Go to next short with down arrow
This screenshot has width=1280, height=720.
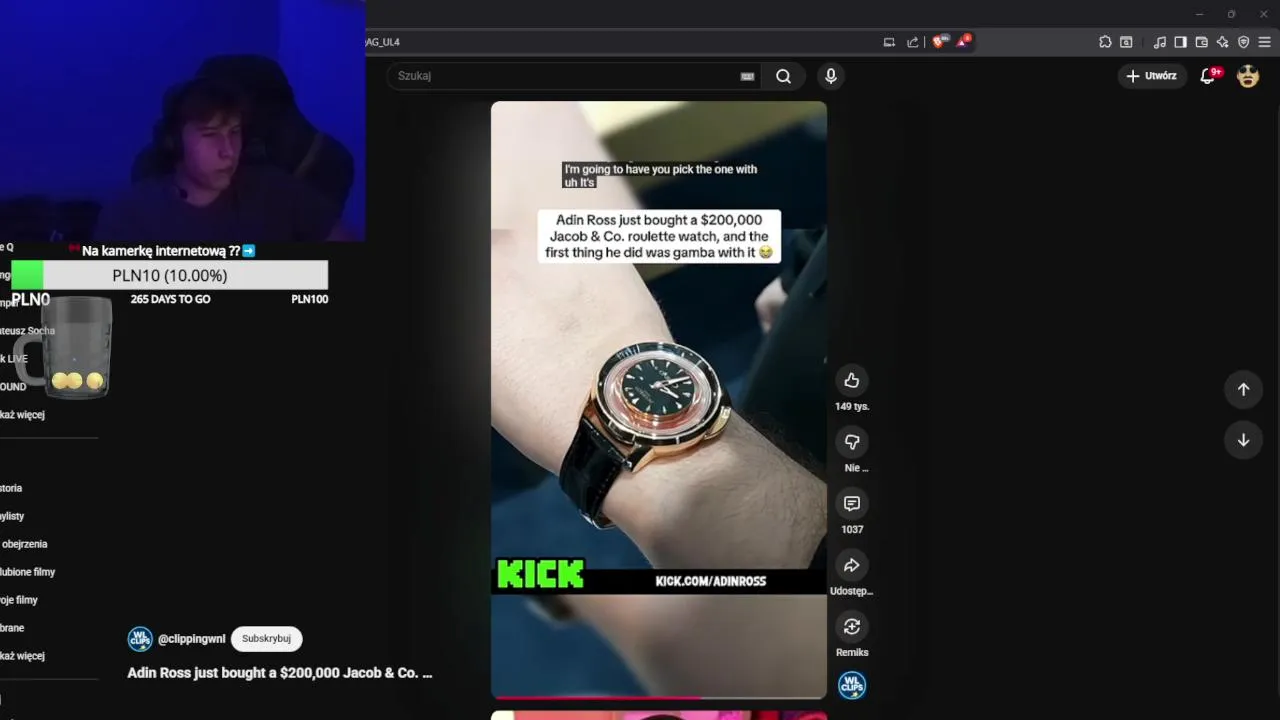(x=1243, y=440)
